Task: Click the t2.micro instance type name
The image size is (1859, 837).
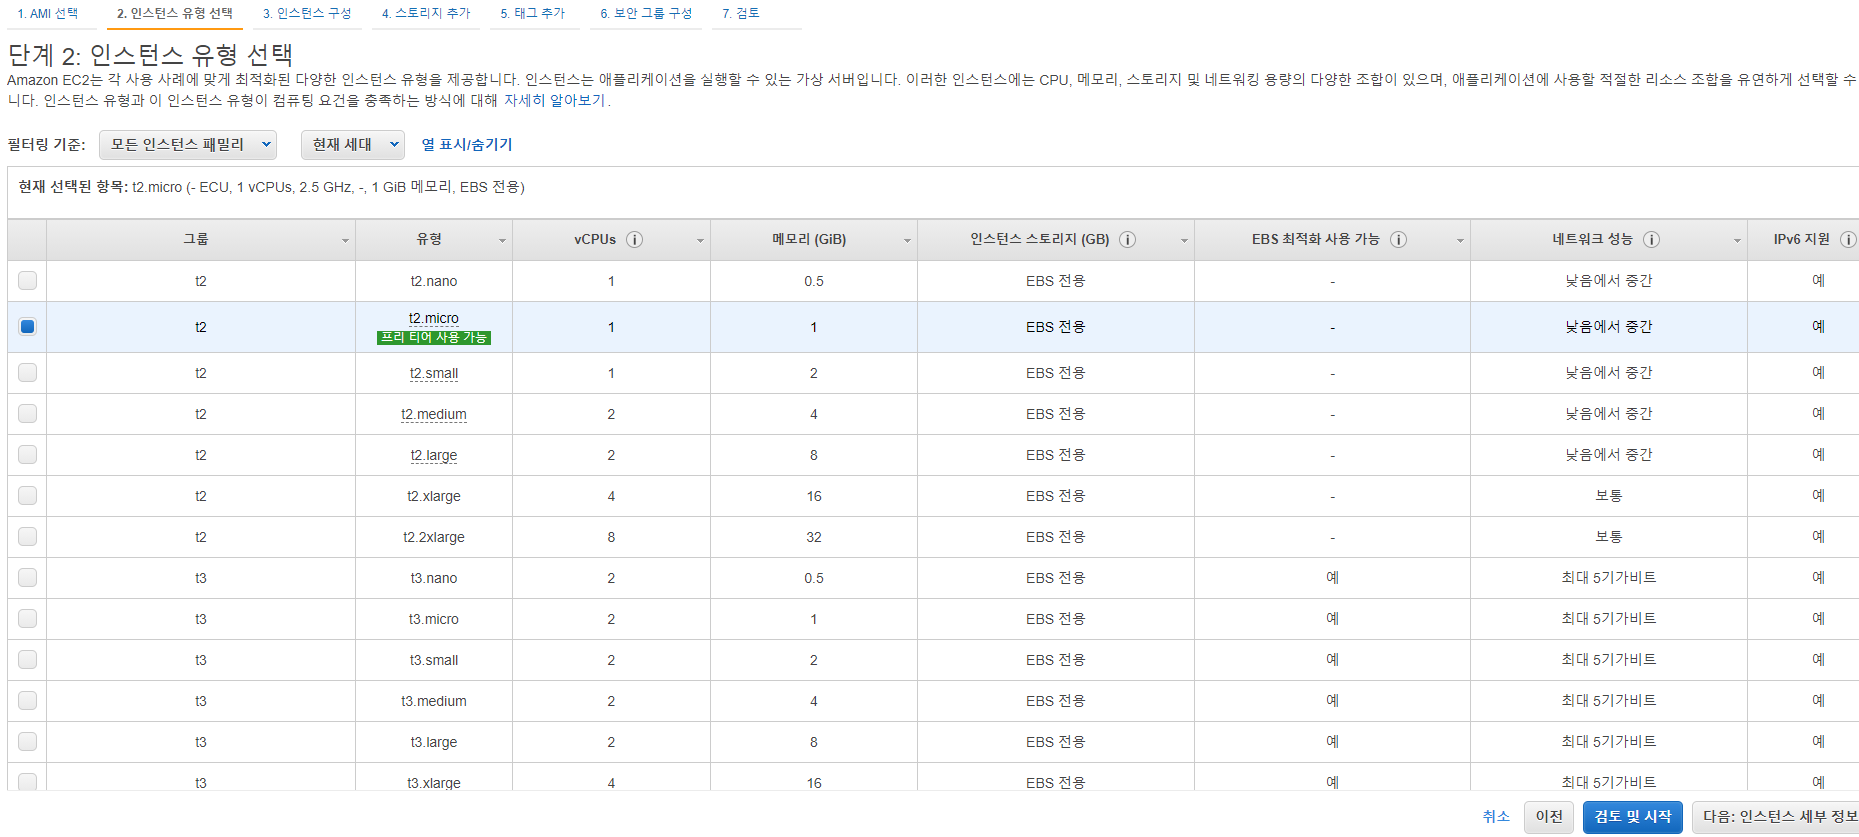Action: (x=434, y=318)
